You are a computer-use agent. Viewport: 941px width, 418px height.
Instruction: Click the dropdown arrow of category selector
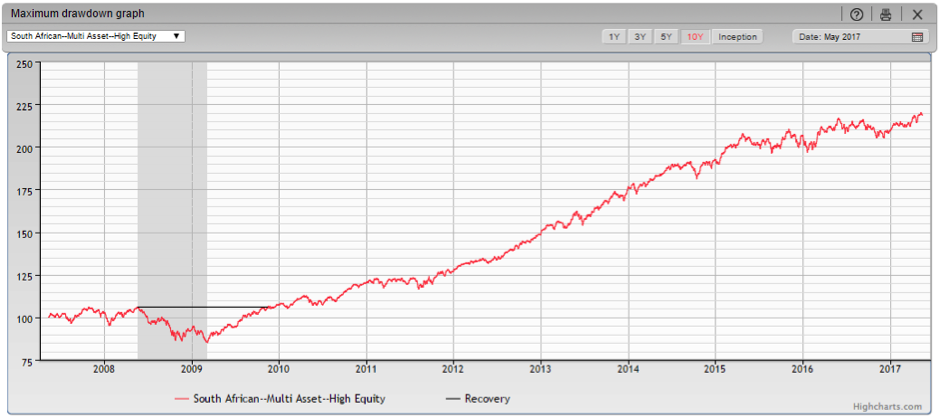point(176,36)
